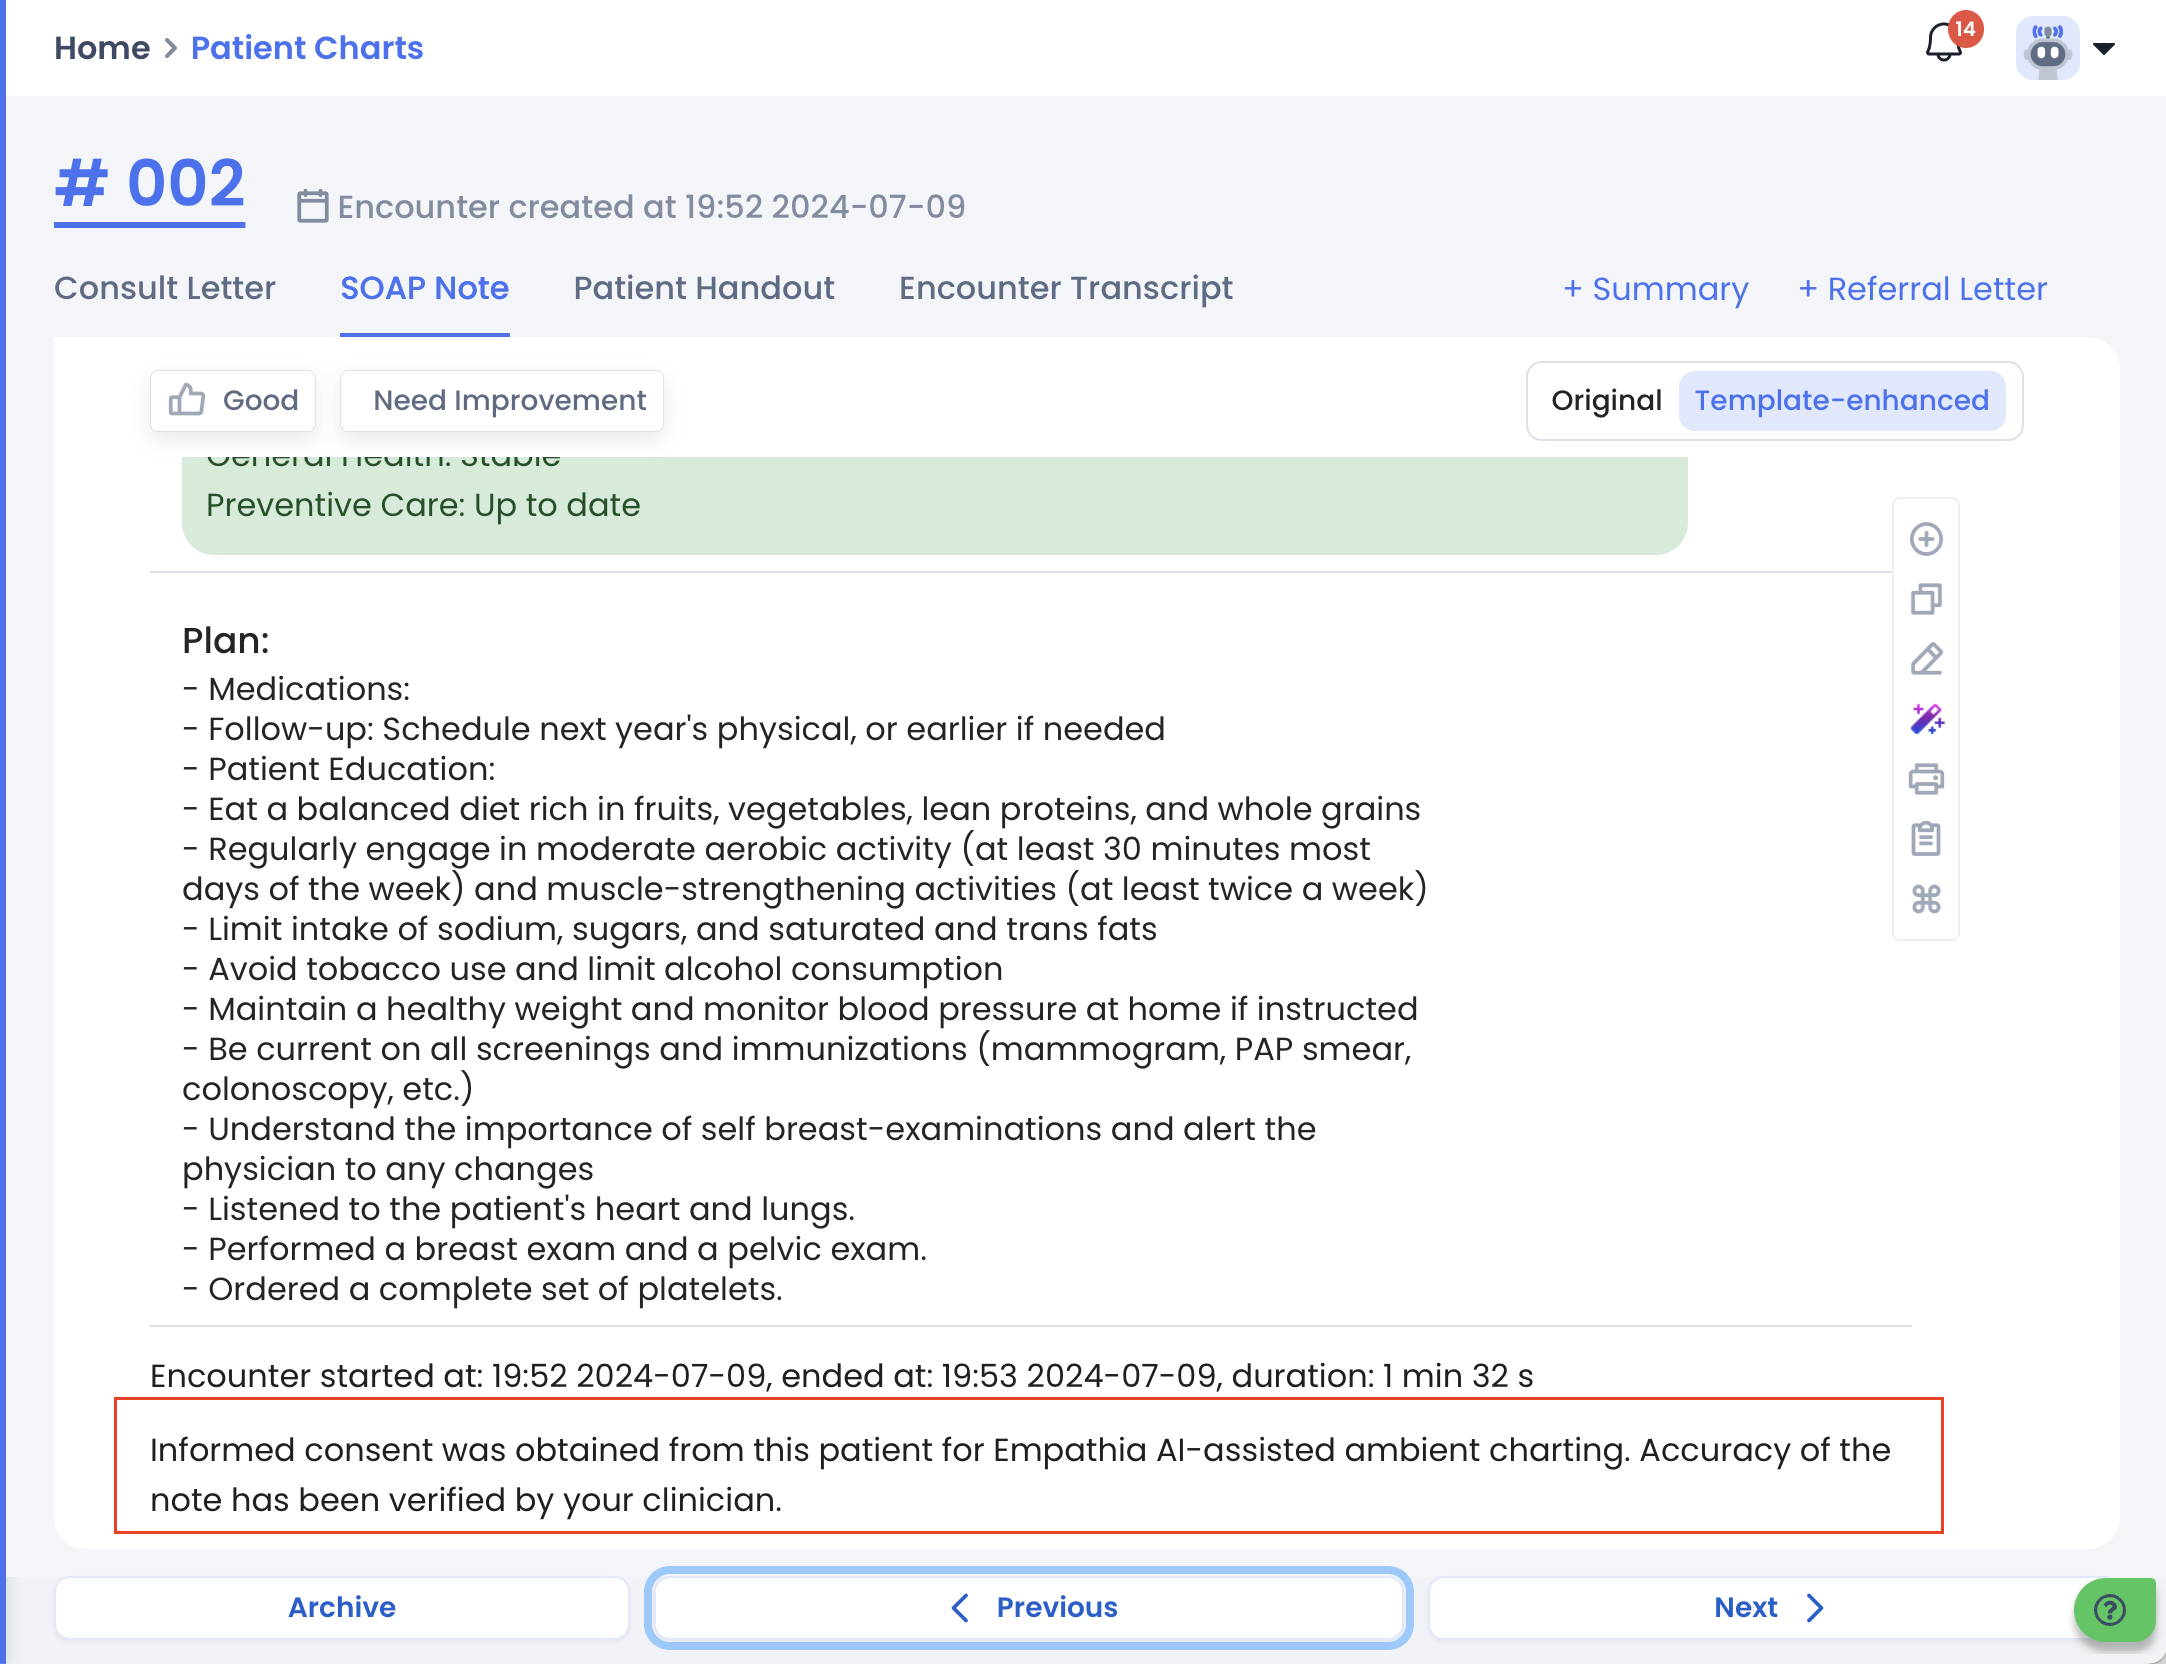Screen dimensions: 2166x1664
Task: Add a Referral Letter
Action: (x=1921, y=289)
